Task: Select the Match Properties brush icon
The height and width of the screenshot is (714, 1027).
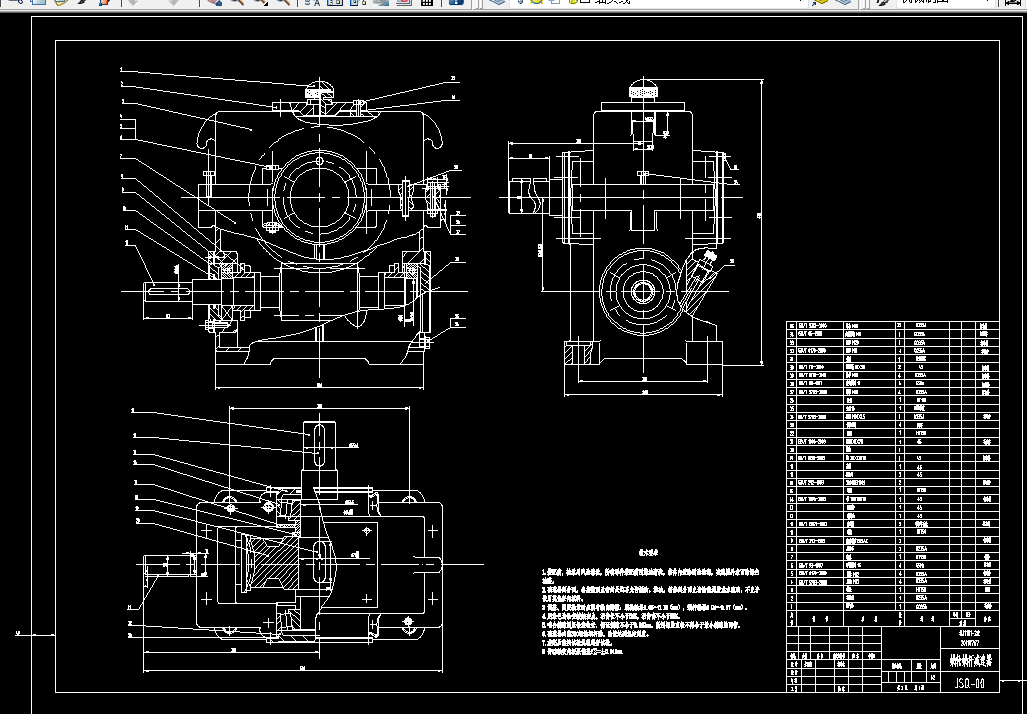Action: (83, 2)
